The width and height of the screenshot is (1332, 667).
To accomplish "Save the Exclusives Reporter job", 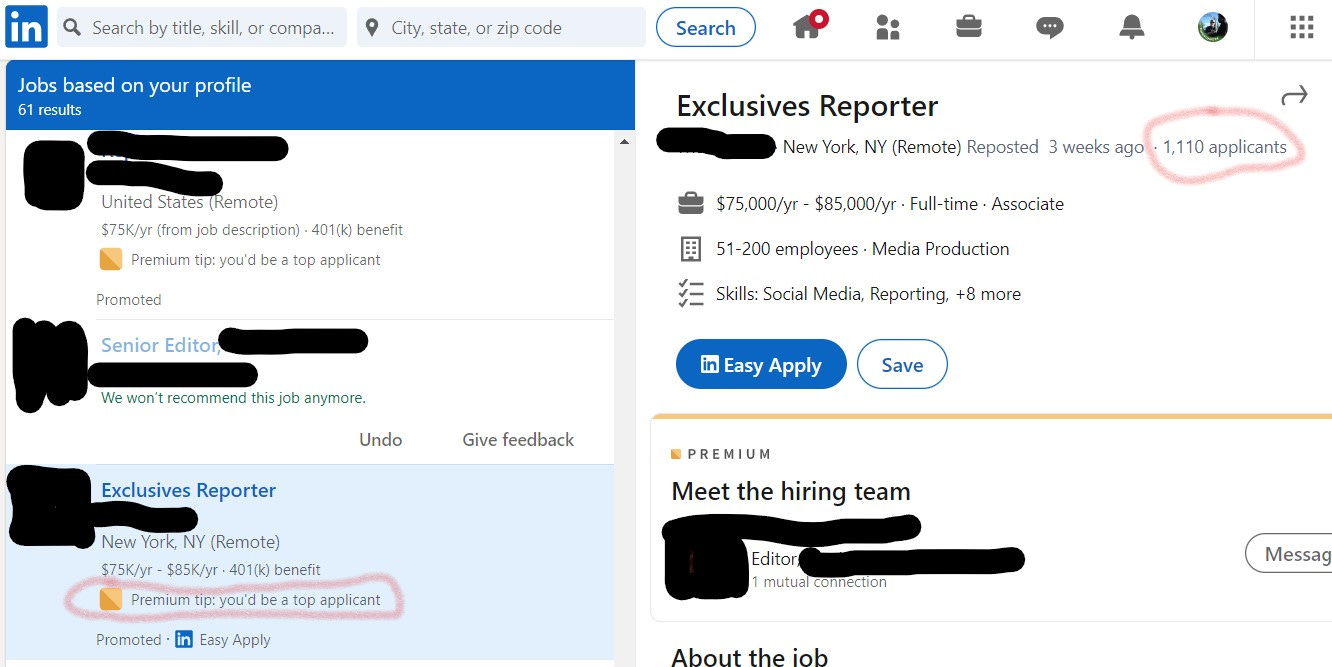I will [x=902, y=365].
